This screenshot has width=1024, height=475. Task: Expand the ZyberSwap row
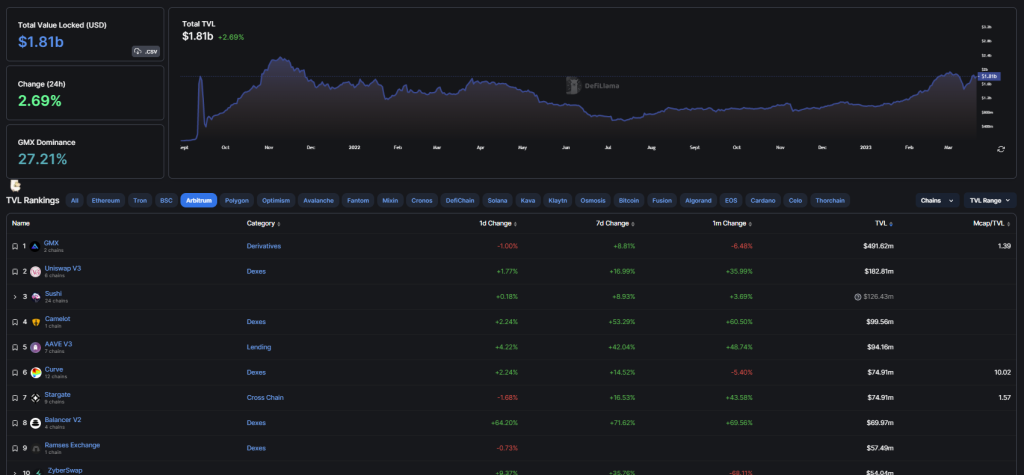15,472
